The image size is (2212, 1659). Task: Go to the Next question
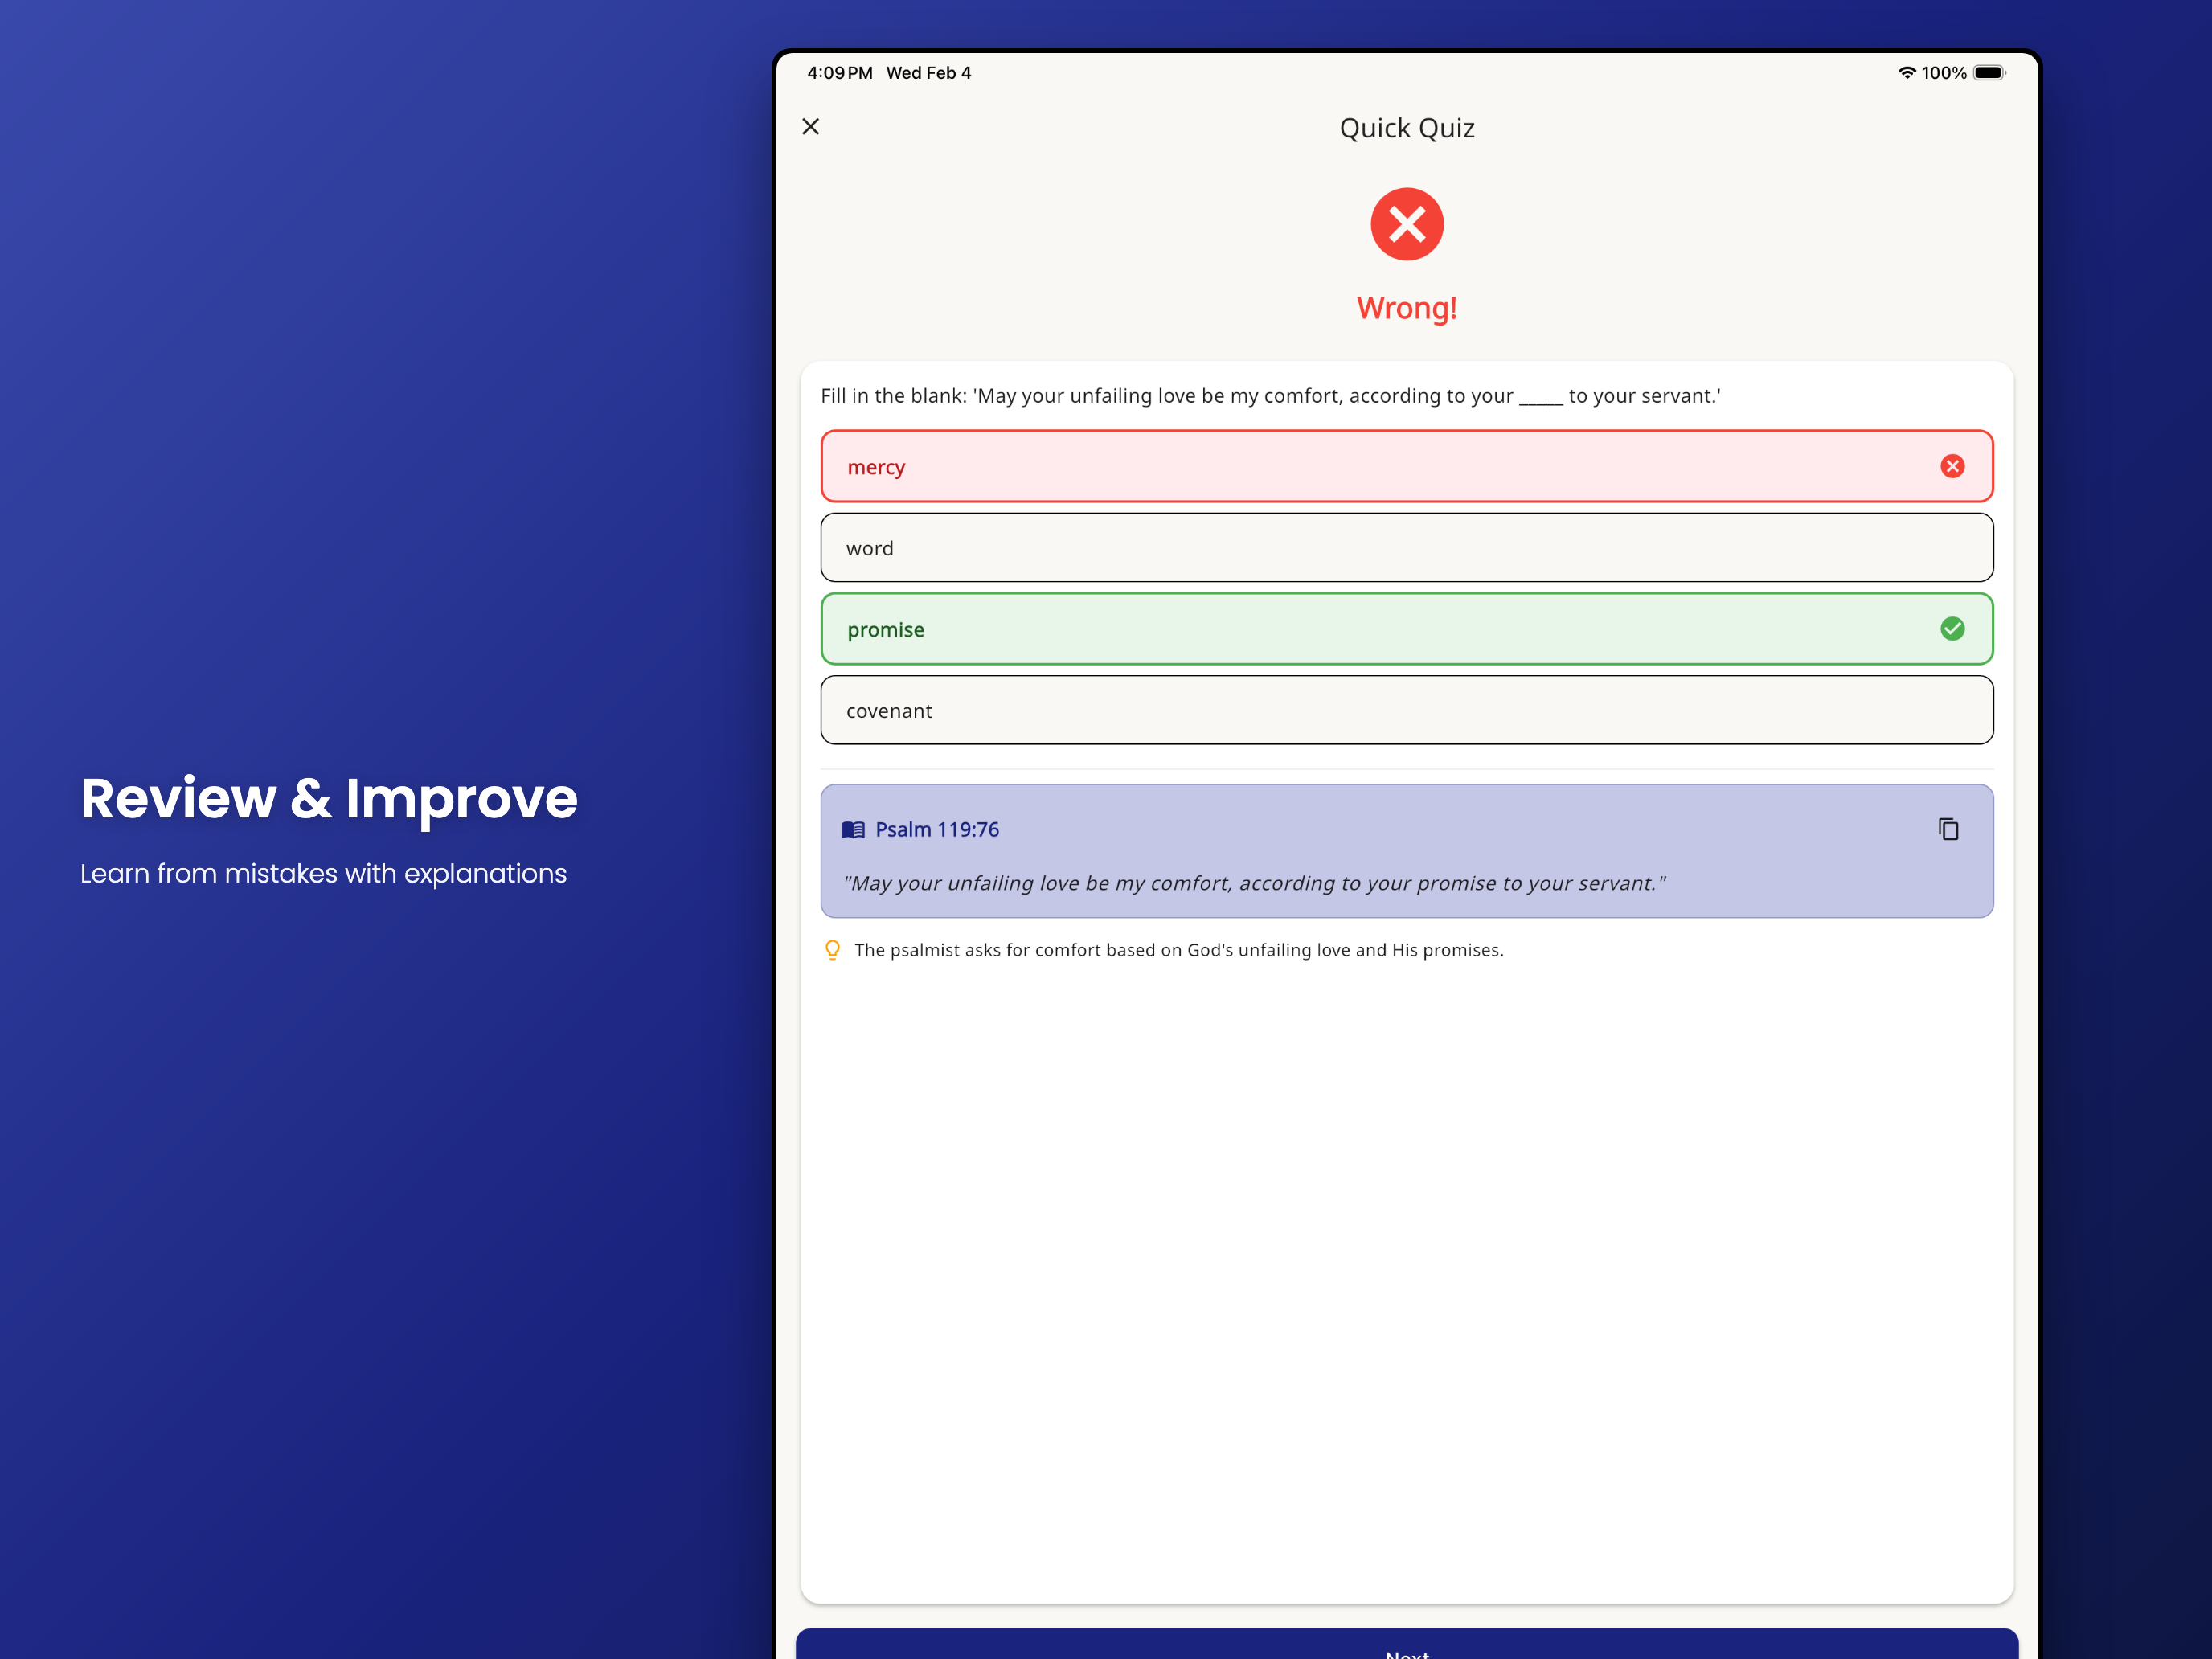click(1406, 1645)
